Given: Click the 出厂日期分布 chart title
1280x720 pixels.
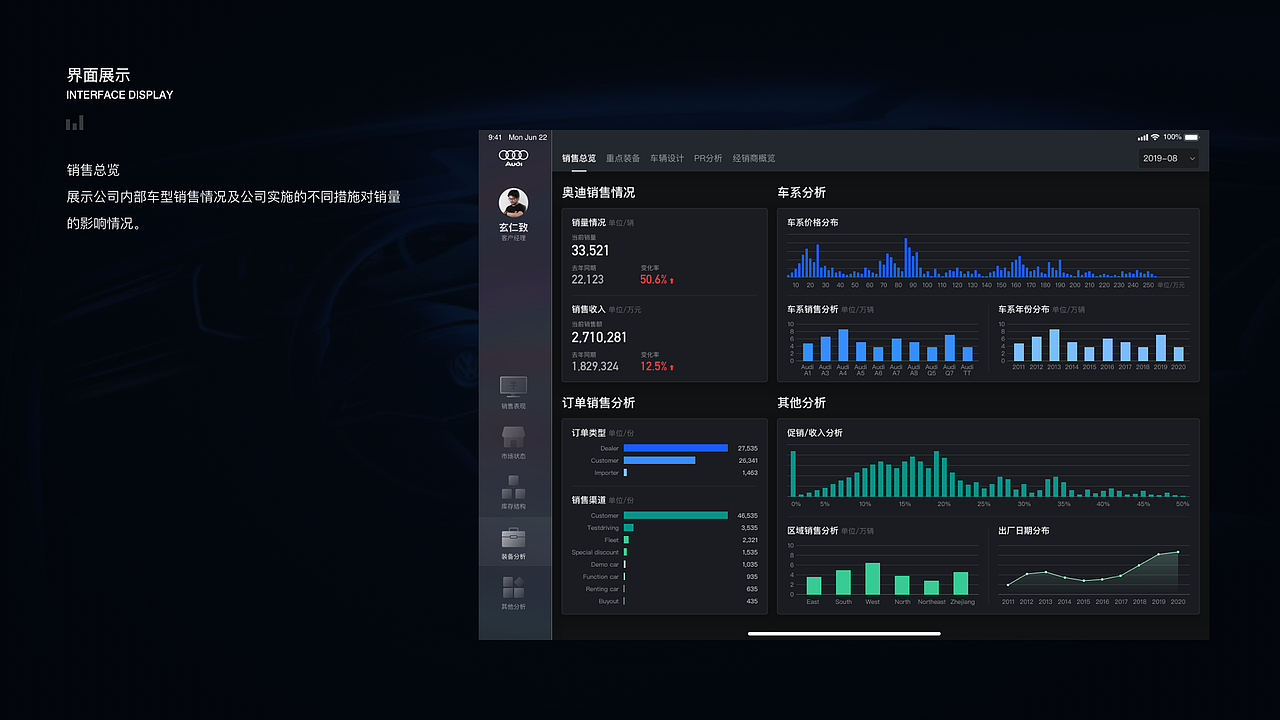Looking at the screenshot, I should pos(1024,531).
